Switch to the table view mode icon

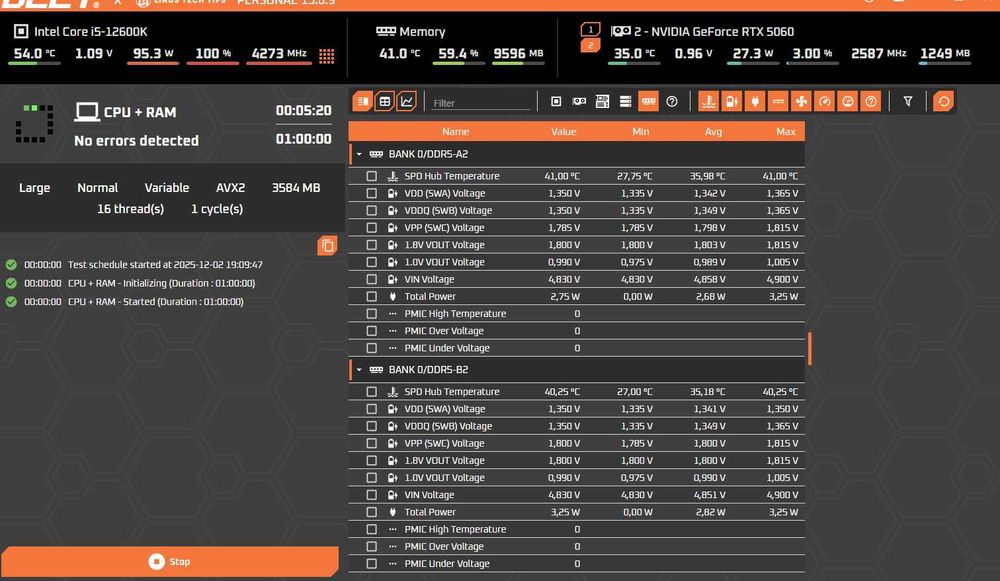coord(385,101)
